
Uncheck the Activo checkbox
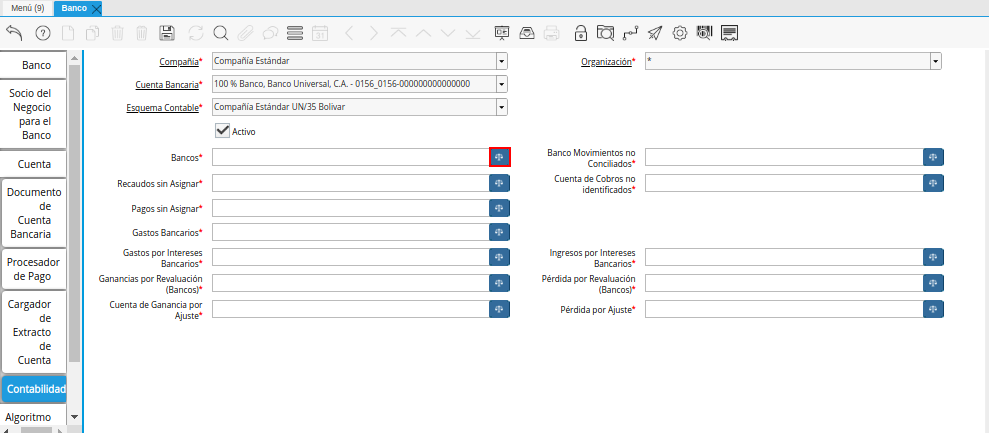tap(223, 131)
